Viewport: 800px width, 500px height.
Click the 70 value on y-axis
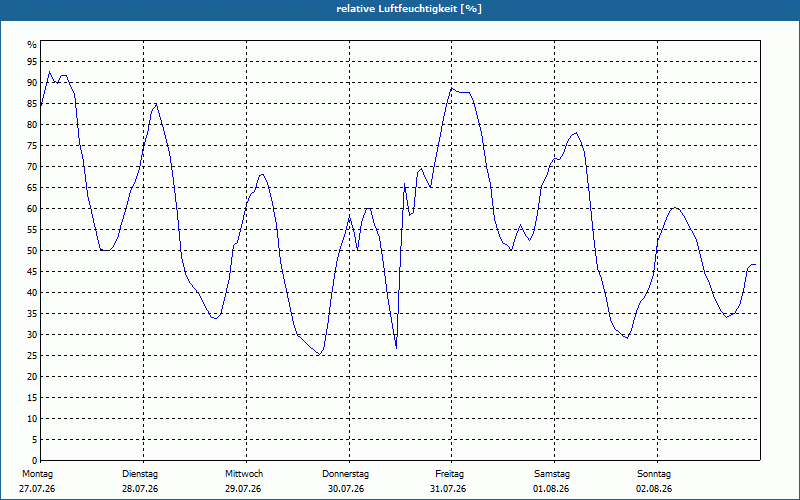click(32, 167)
